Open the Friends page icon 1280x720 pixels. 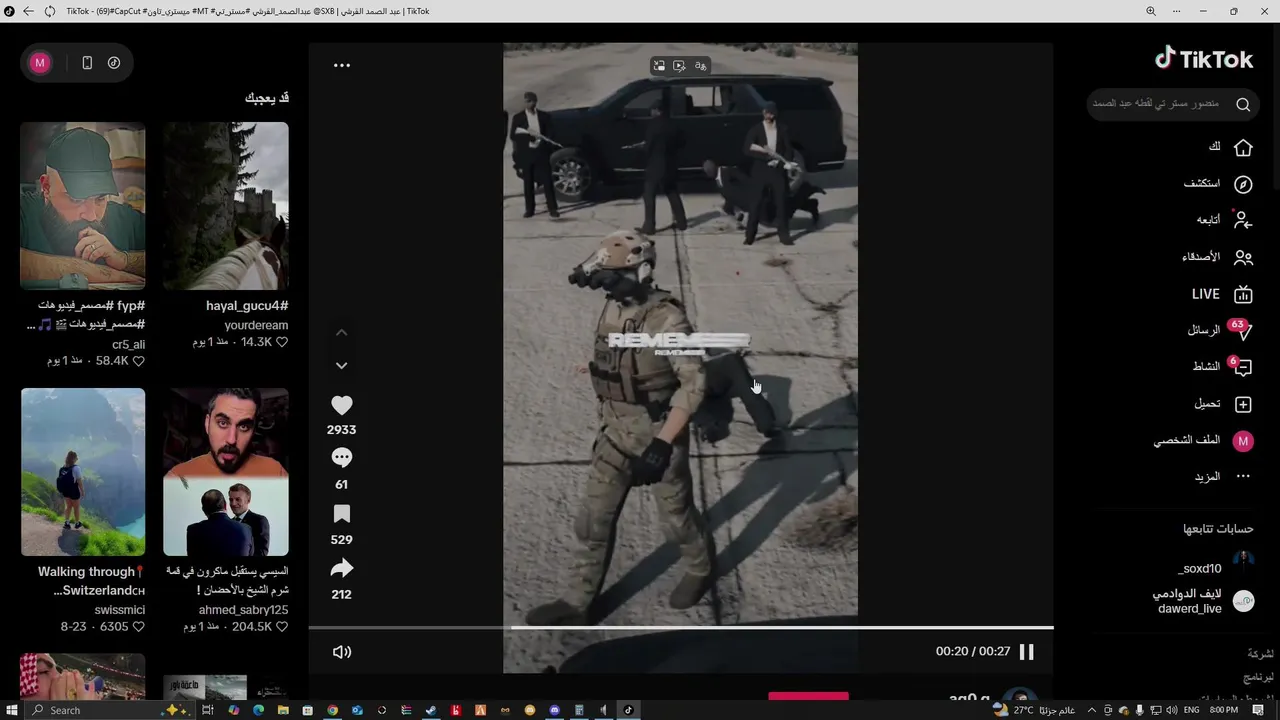pos(1243,257)
